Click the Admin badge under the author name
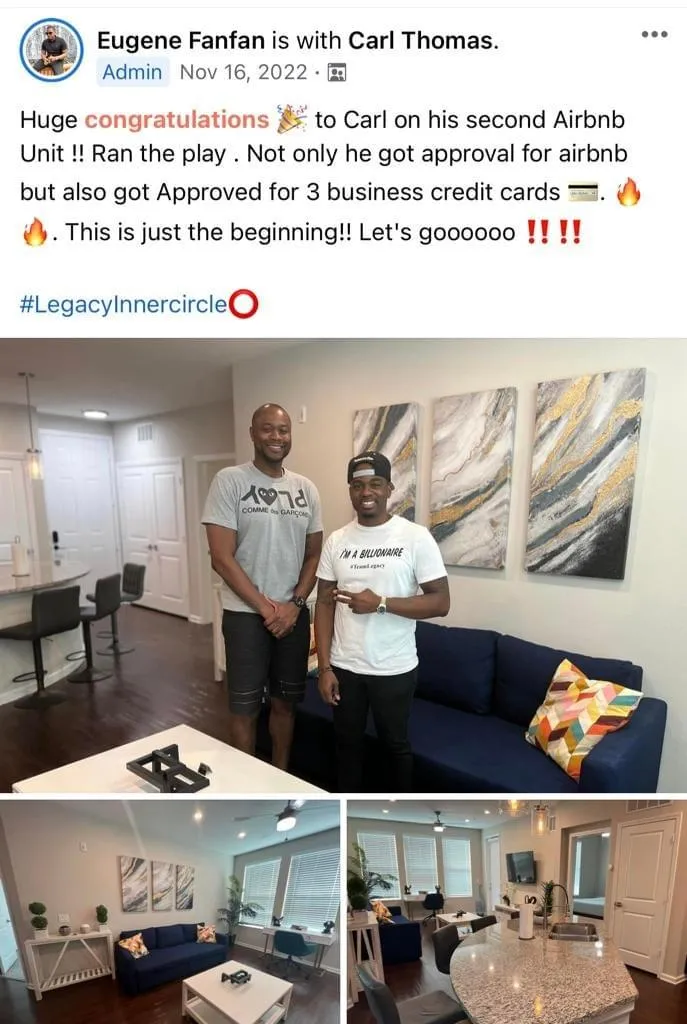 click(133, 72)
